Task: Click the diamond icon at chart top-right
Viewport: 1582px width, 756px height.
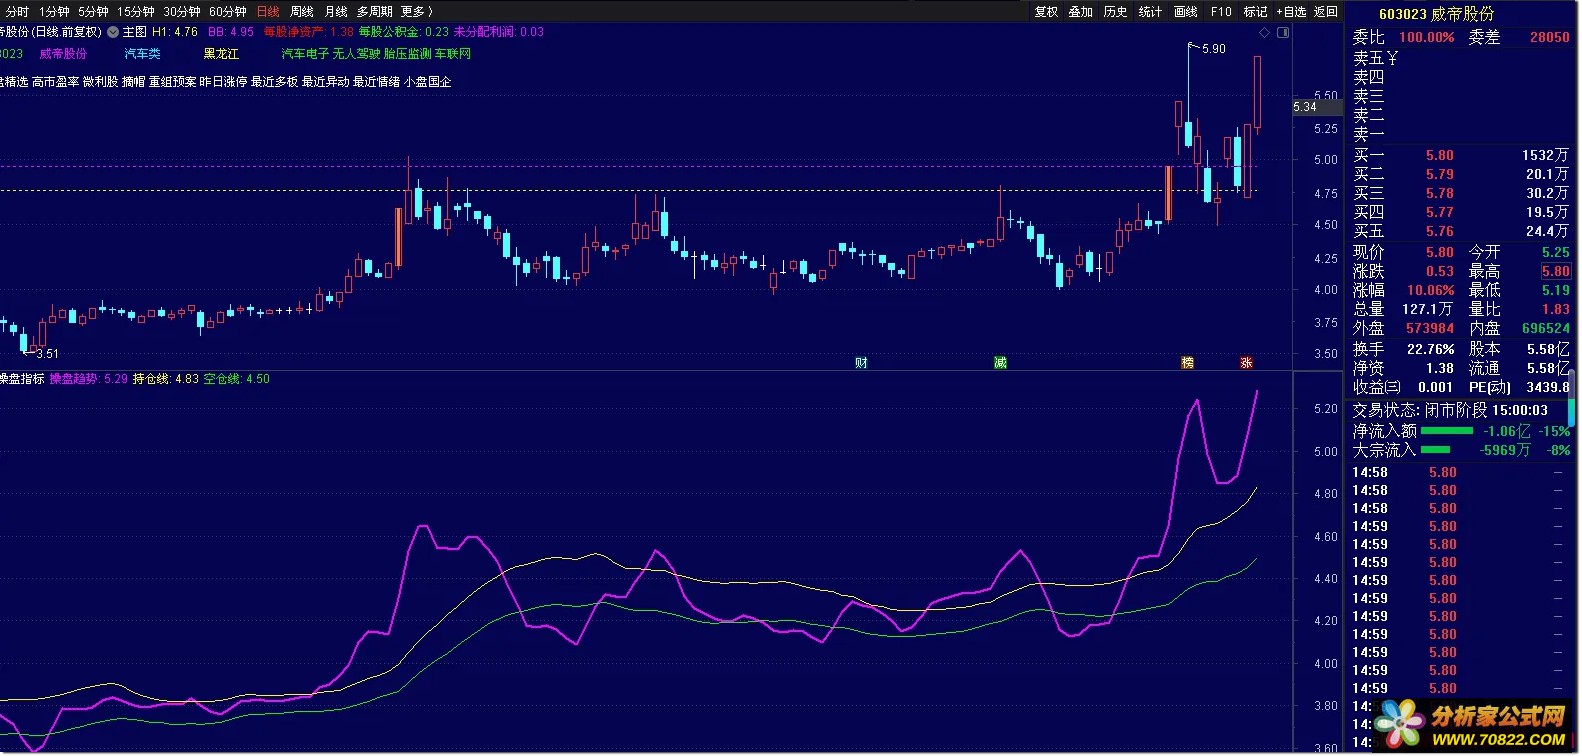Action: [x=1264, y=33]
